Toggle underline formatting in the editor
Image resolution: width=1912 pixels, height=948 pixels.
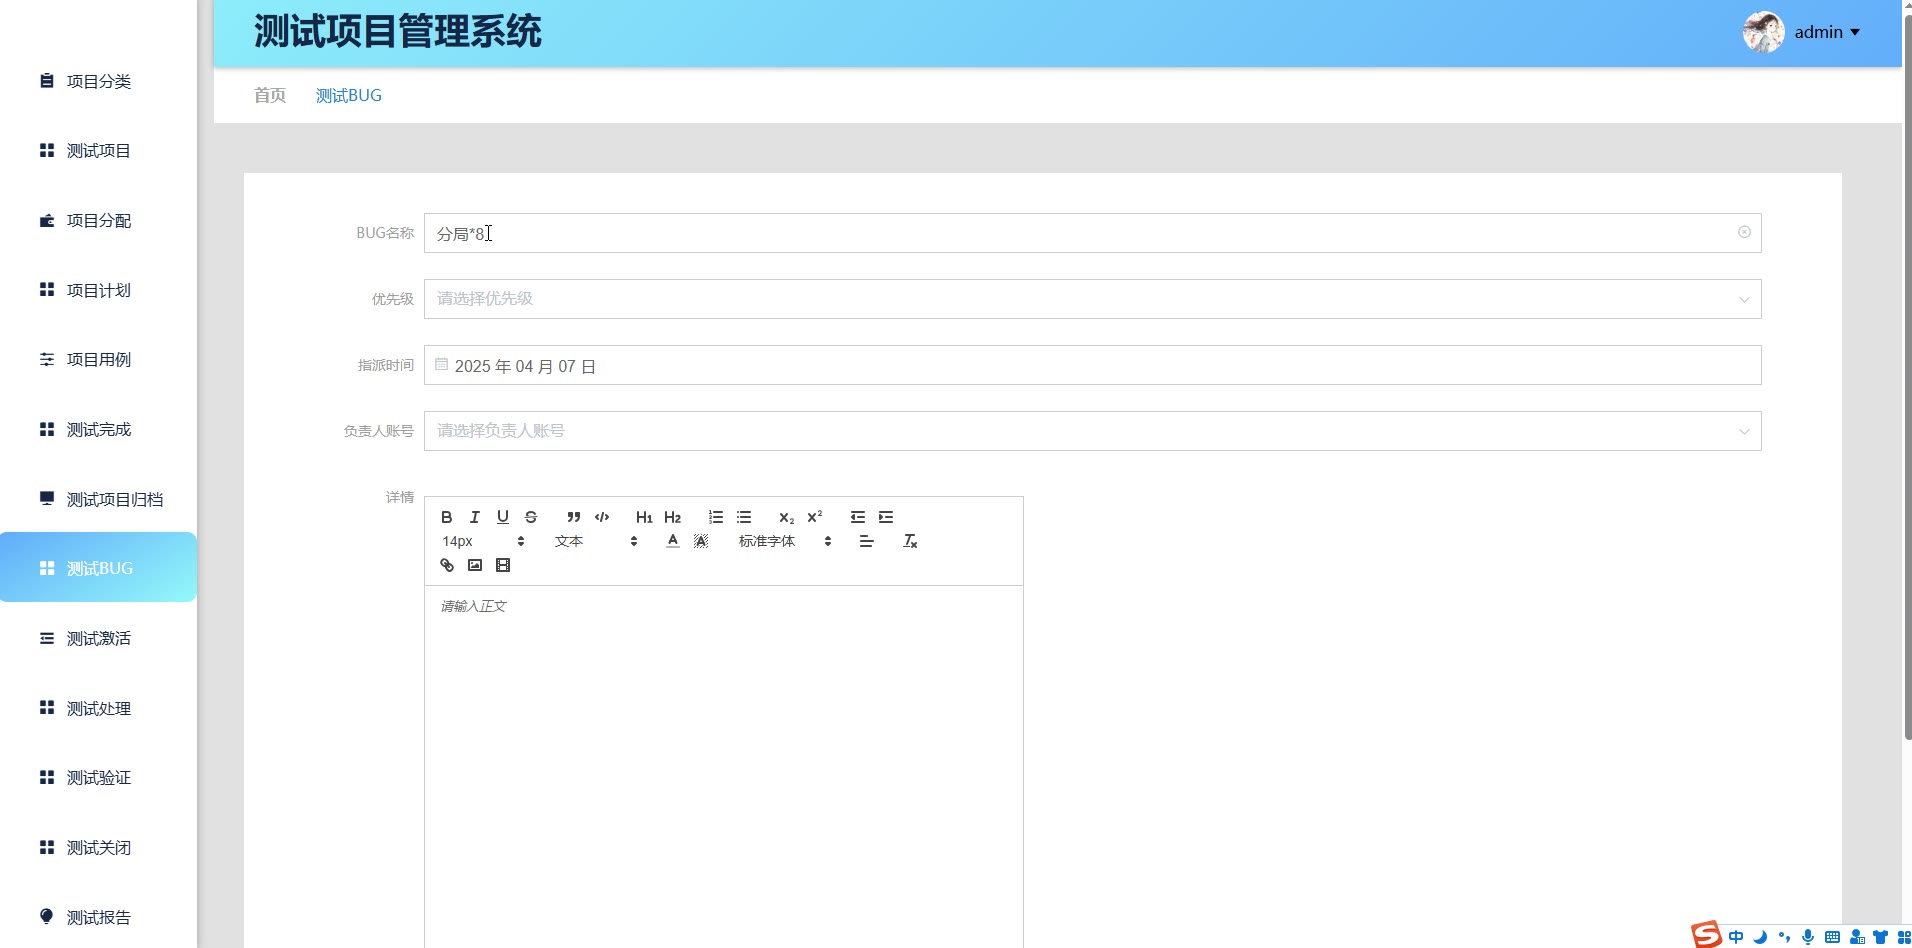tap(503, 517)
